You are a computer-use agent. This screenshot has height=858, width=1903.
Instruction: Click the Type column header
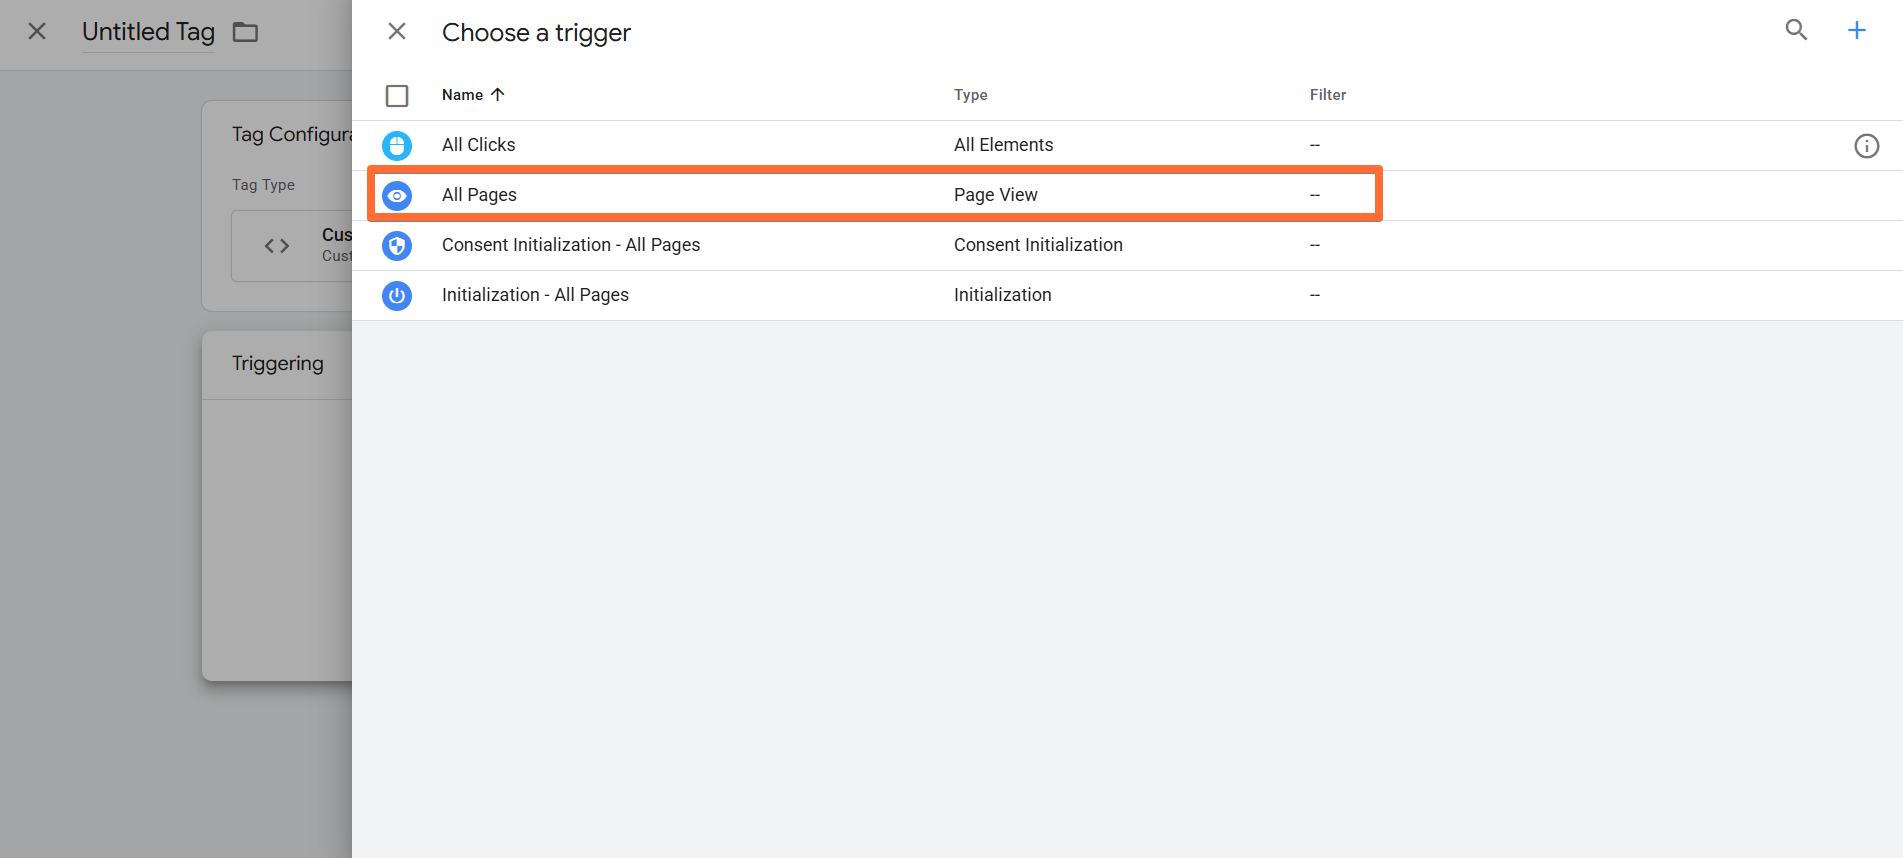(x=970, y=95)
